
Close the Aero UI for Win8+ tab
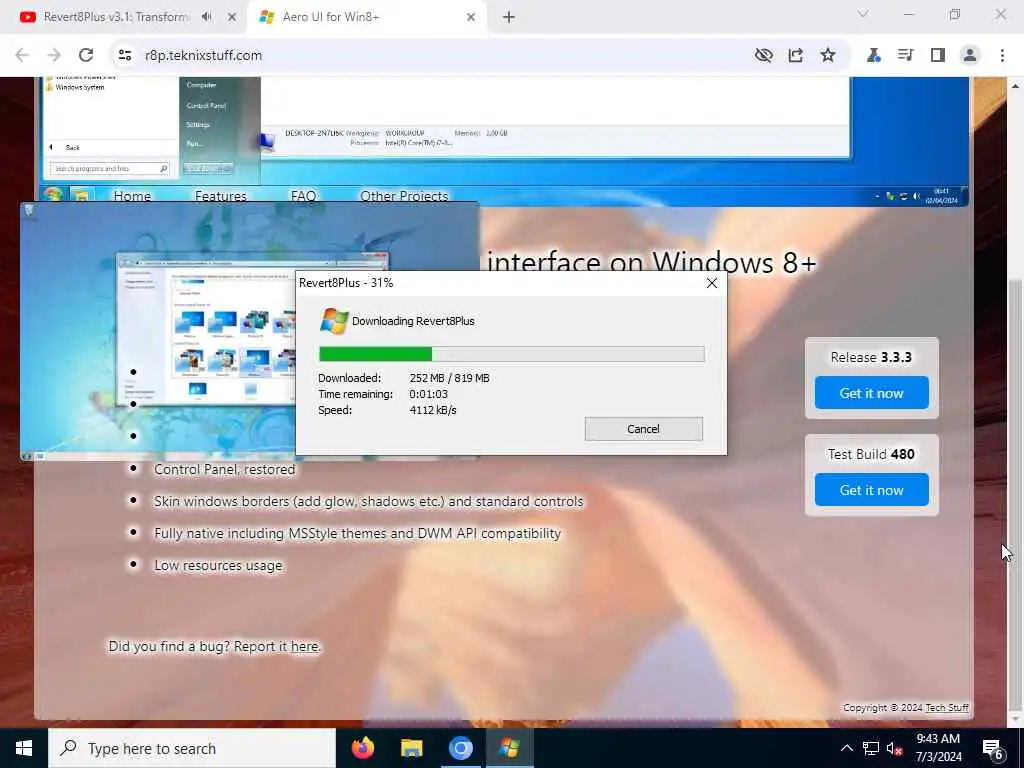[471, 18]
